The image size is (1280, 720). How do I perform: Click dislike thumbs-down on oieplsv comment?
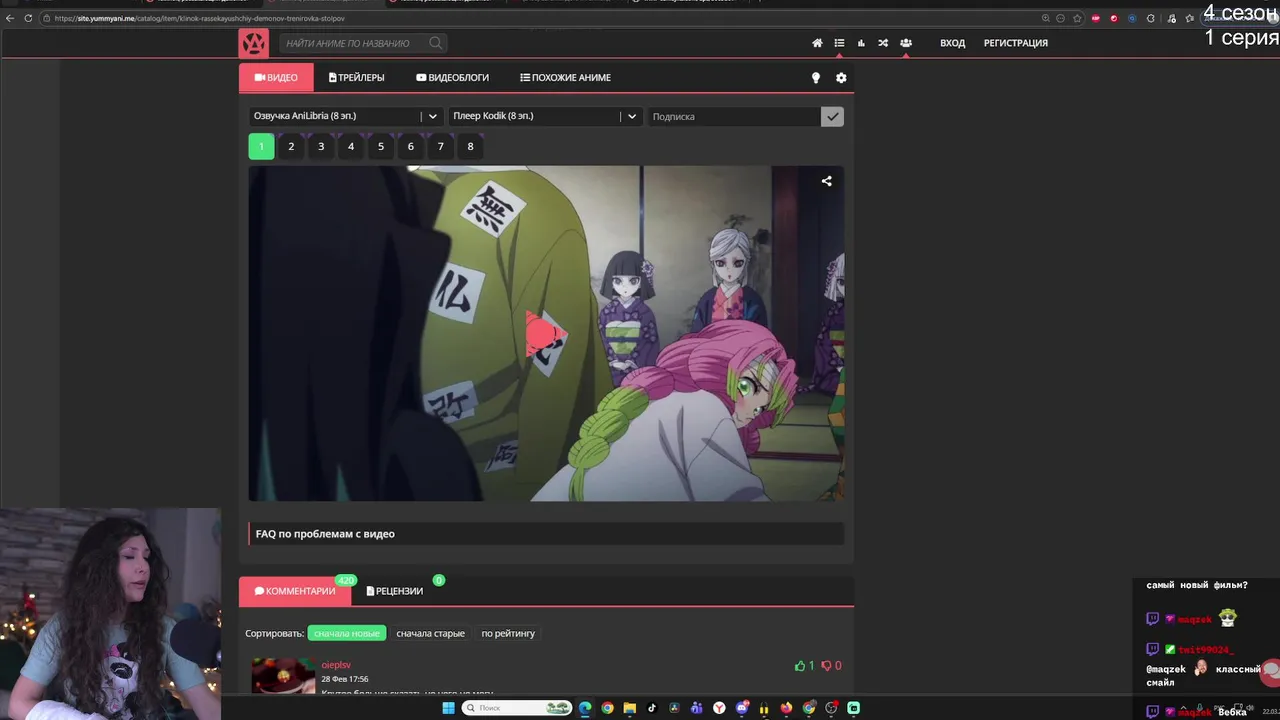pyautogui.click(x=827, y=665)
